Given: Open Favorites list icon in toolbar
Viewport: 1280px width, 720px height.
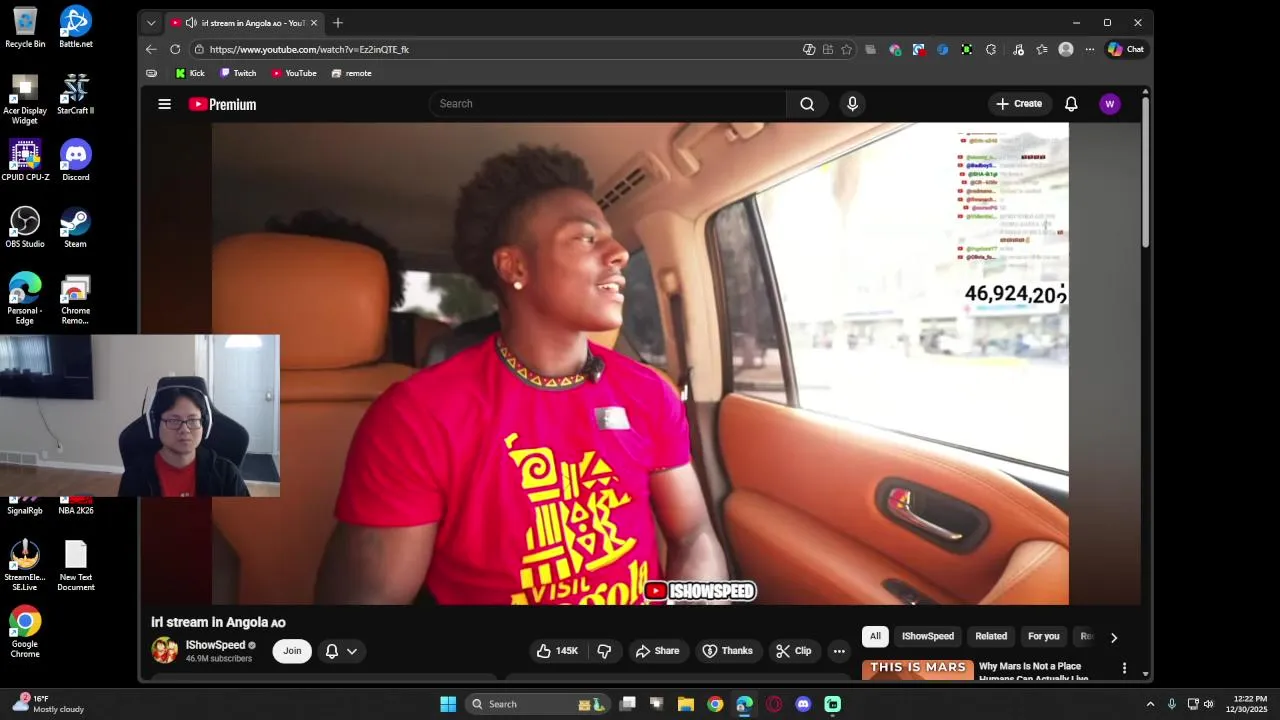Looking at the screenshot, I should 1042,49.
